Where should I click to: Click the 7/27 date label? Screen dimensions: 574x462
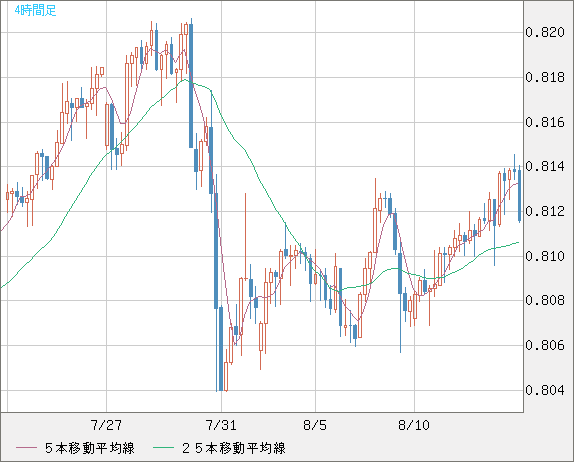point(106,425)
